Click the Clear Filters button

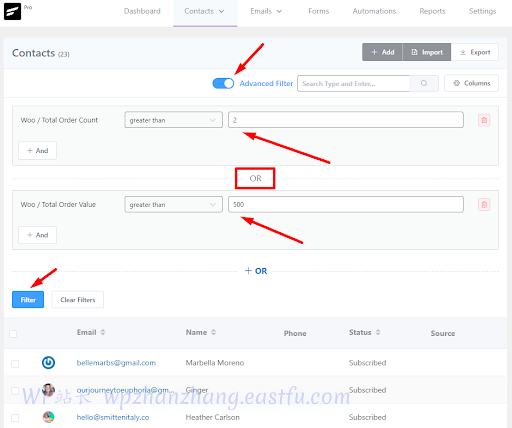(78, 300)
